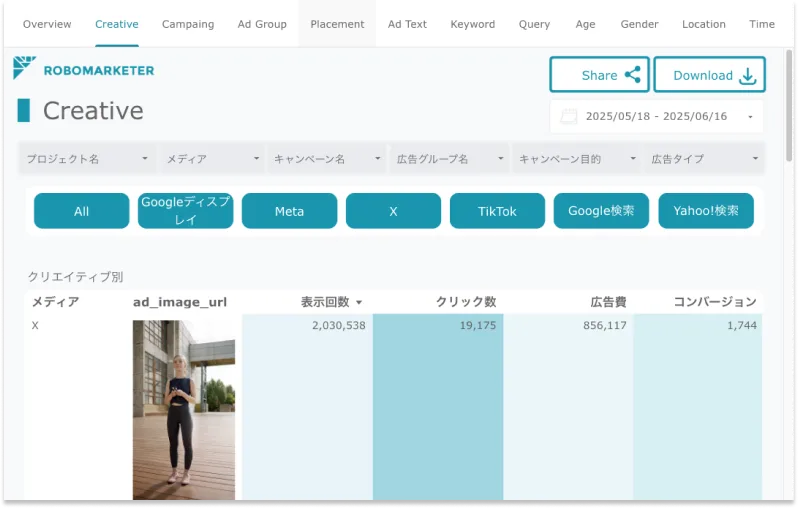
Task: Click the calendar icon in date range
Action: [569, 117]
